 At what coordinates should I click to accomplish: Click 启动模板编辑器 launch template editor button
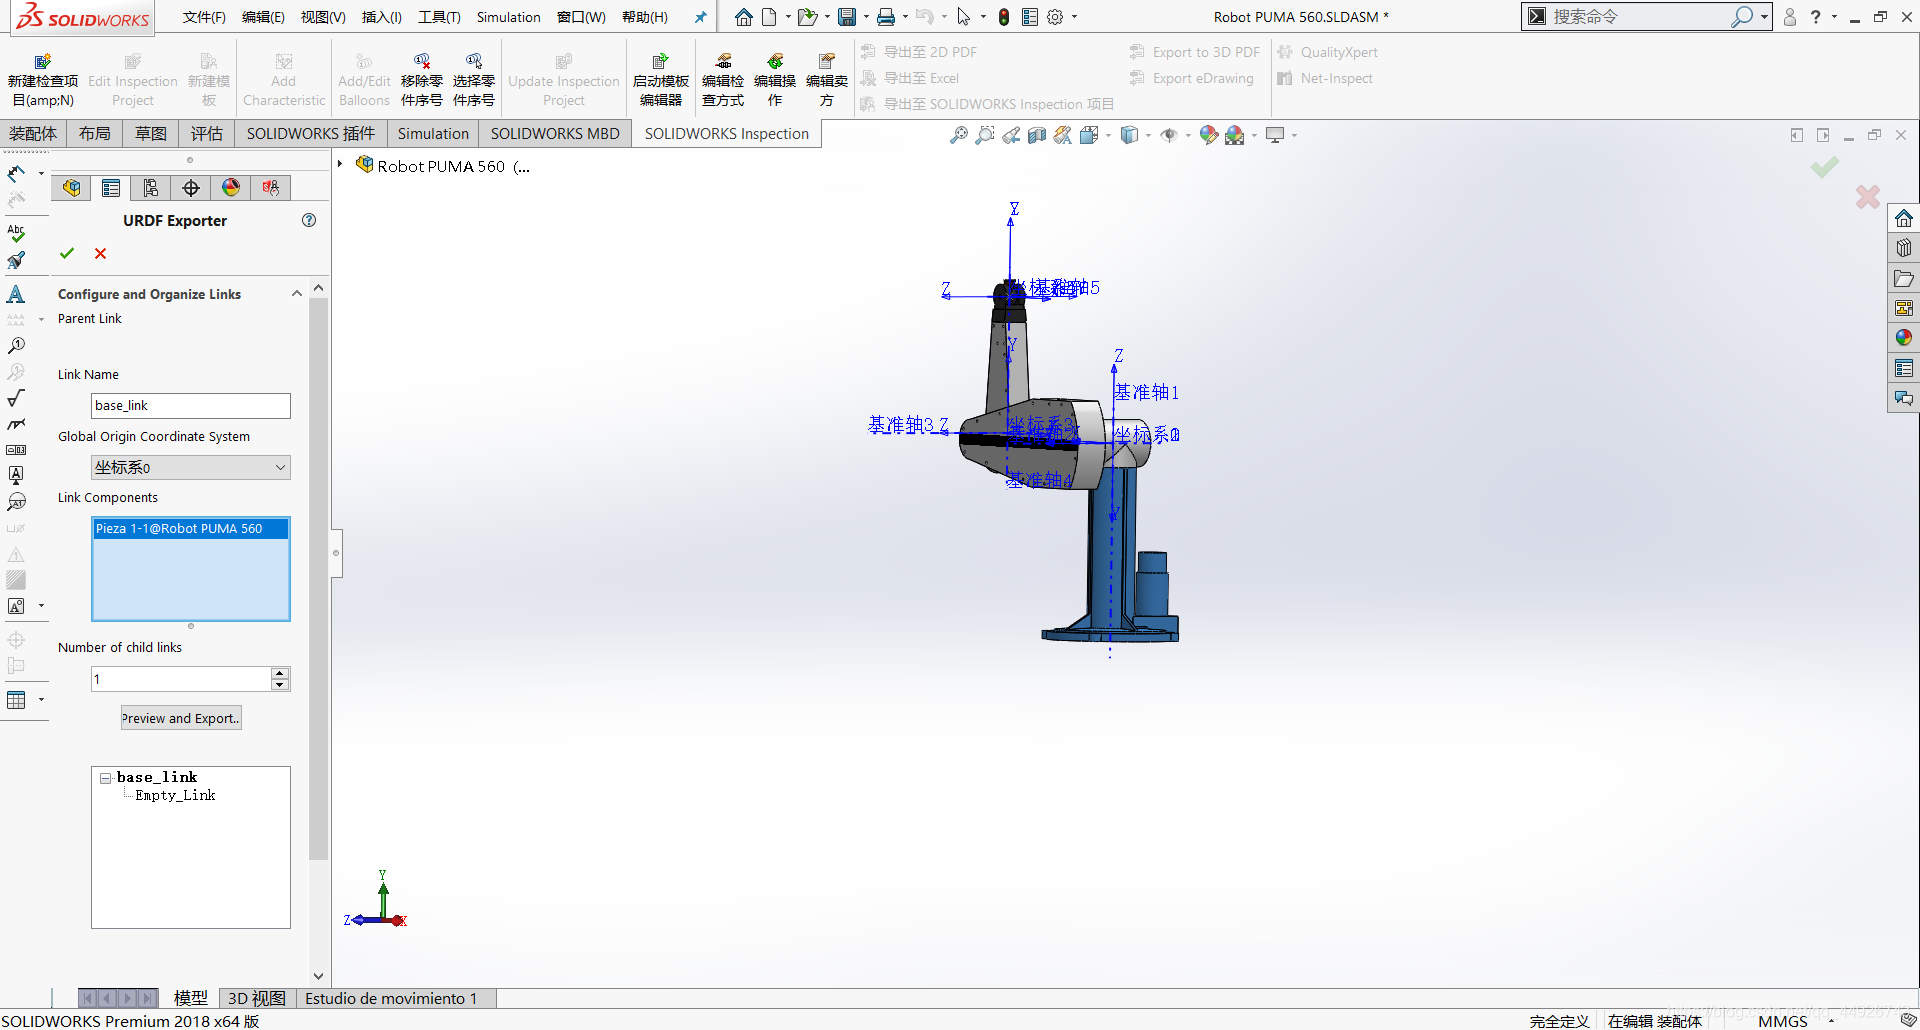[x=661, y=80]
